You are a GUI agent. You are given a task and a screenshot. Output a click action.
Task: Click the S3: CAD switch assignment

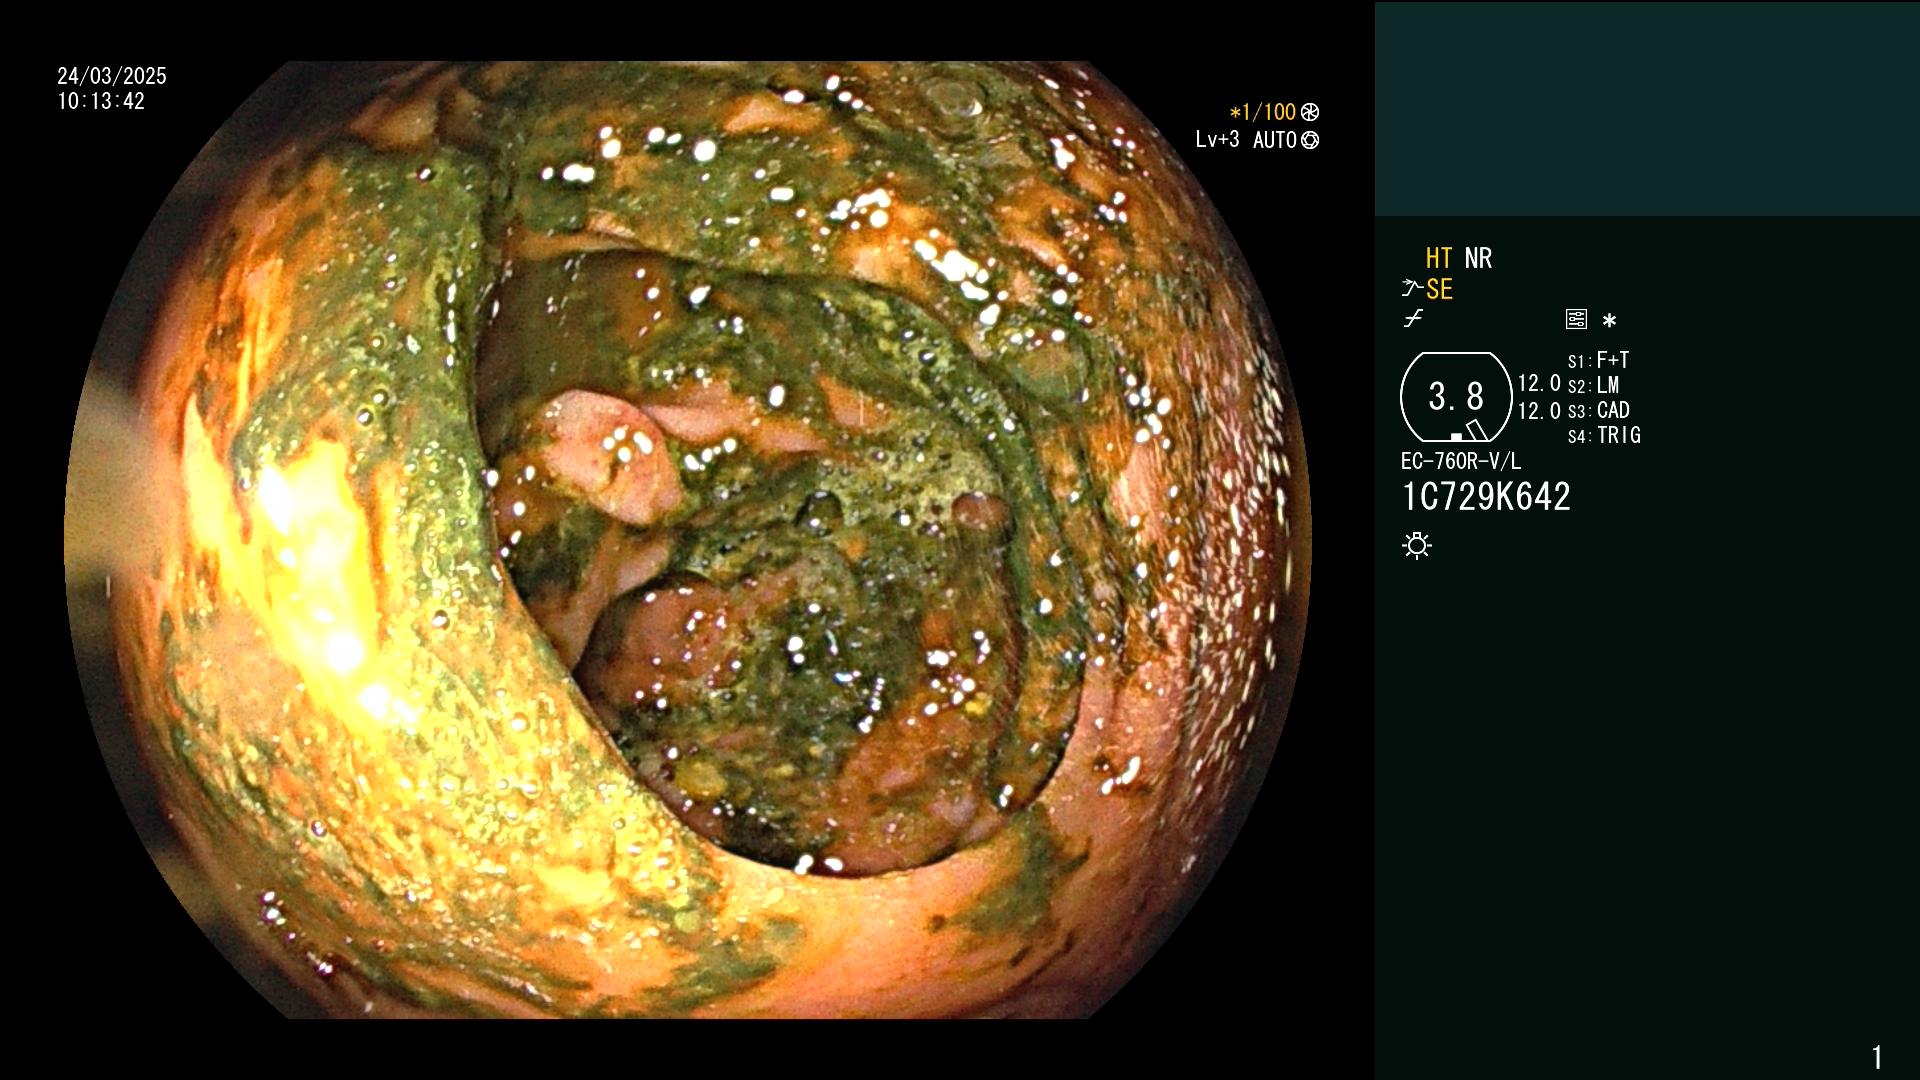click(x=1599, y=410)
